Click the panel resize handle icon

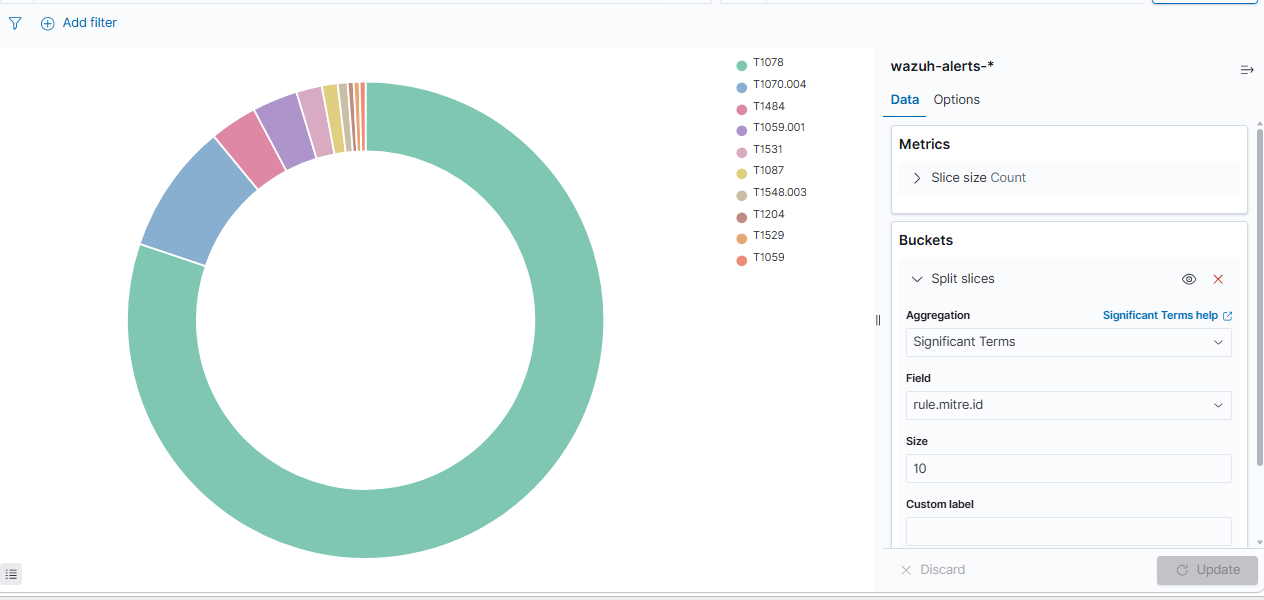tap(878, 320)
